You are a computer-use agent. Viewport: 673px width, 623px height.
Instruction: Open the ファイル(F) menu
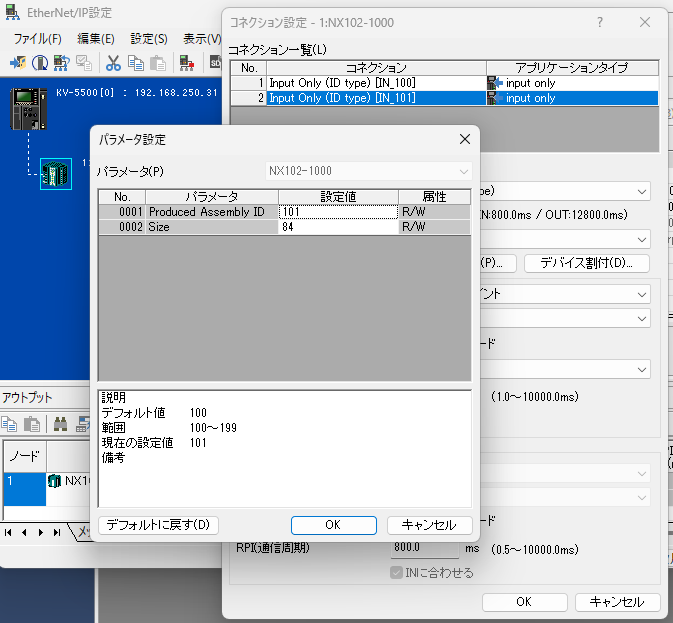[x=37, y=38]
